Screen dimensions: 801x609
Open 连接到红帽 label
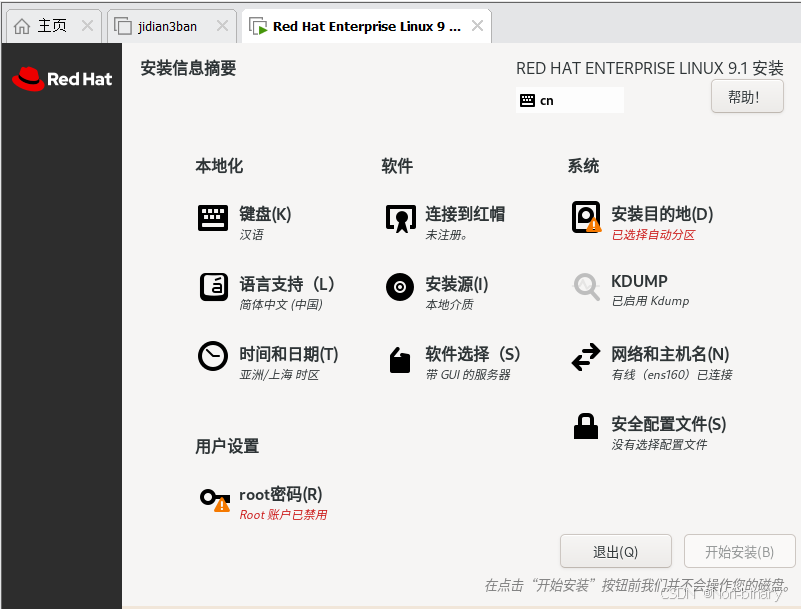point(465,214)
